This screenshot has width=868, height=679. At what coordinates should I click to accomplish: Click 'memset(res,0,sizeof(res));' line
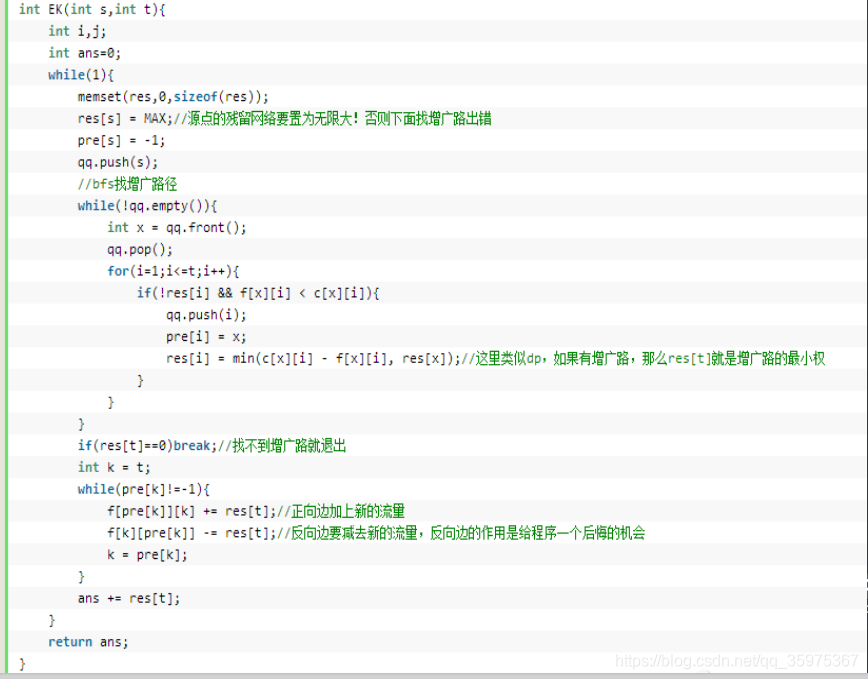pyautogui.click(x=173, y=97)
